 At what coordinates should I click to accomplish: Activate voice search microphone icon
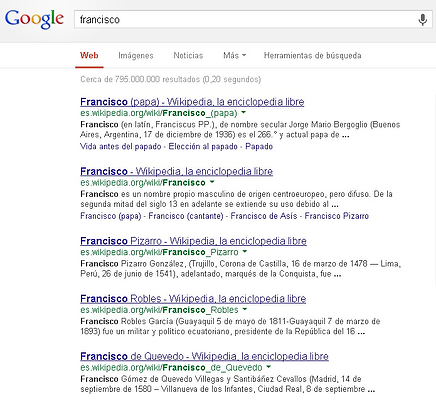coord(422,20)
